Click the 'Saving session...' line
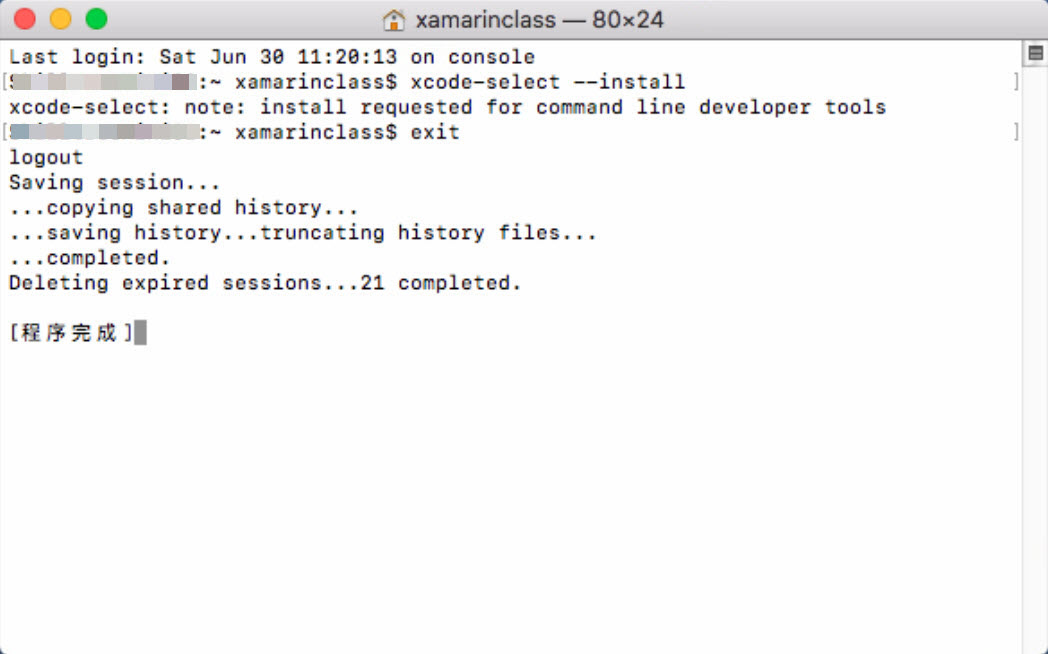 coord(114,182)
